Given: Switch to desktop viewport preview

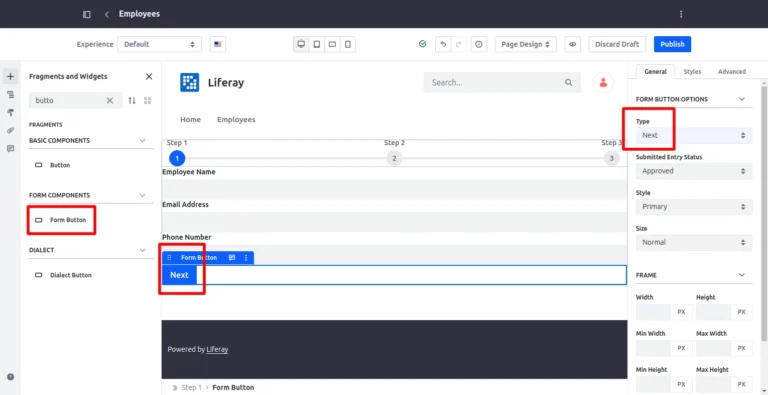Looking at the screenshot, I should click(301, 44).
